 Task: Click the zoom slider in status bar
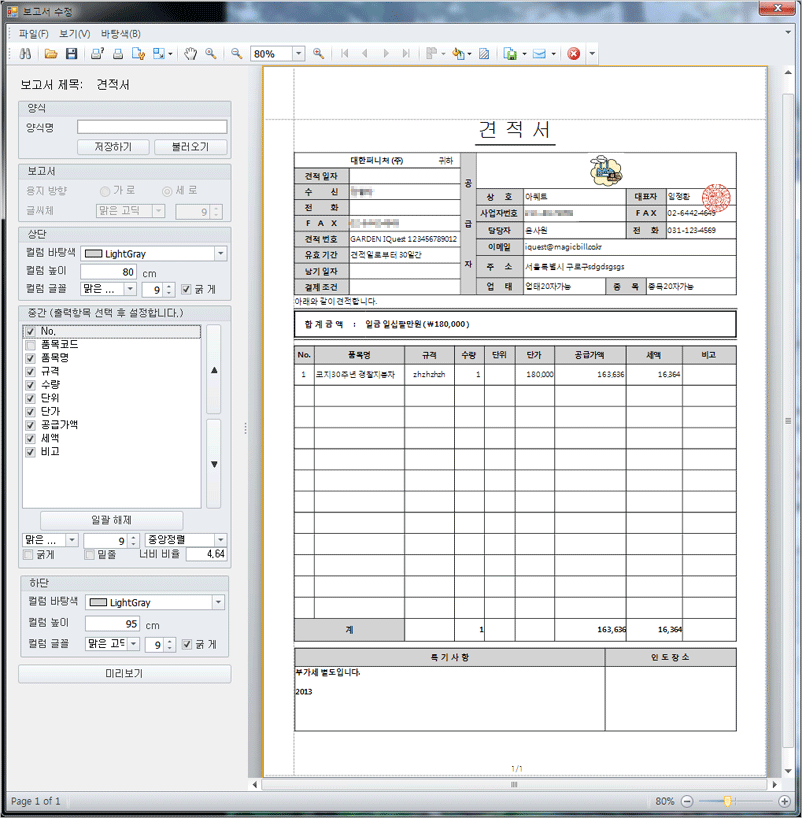[x=728, y=801]
